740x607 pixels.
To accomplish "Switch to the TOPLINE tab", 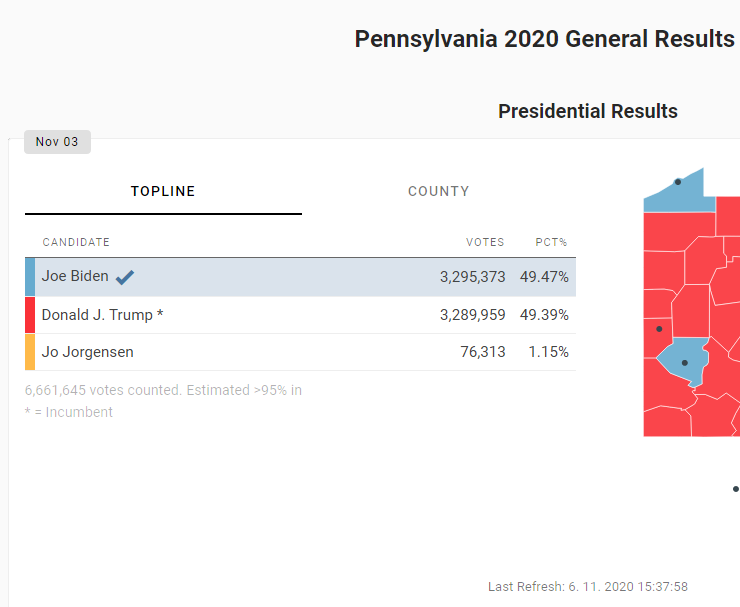I will point(163,192).
